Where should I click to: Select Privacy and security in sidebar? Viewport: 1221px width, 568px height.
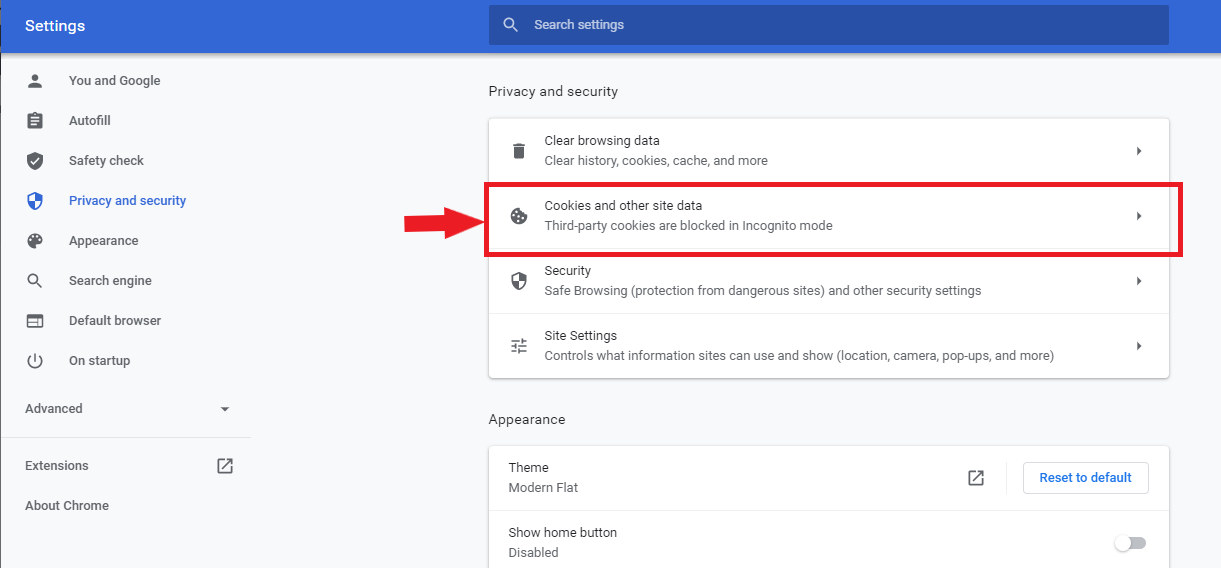[x=127, y=201]
